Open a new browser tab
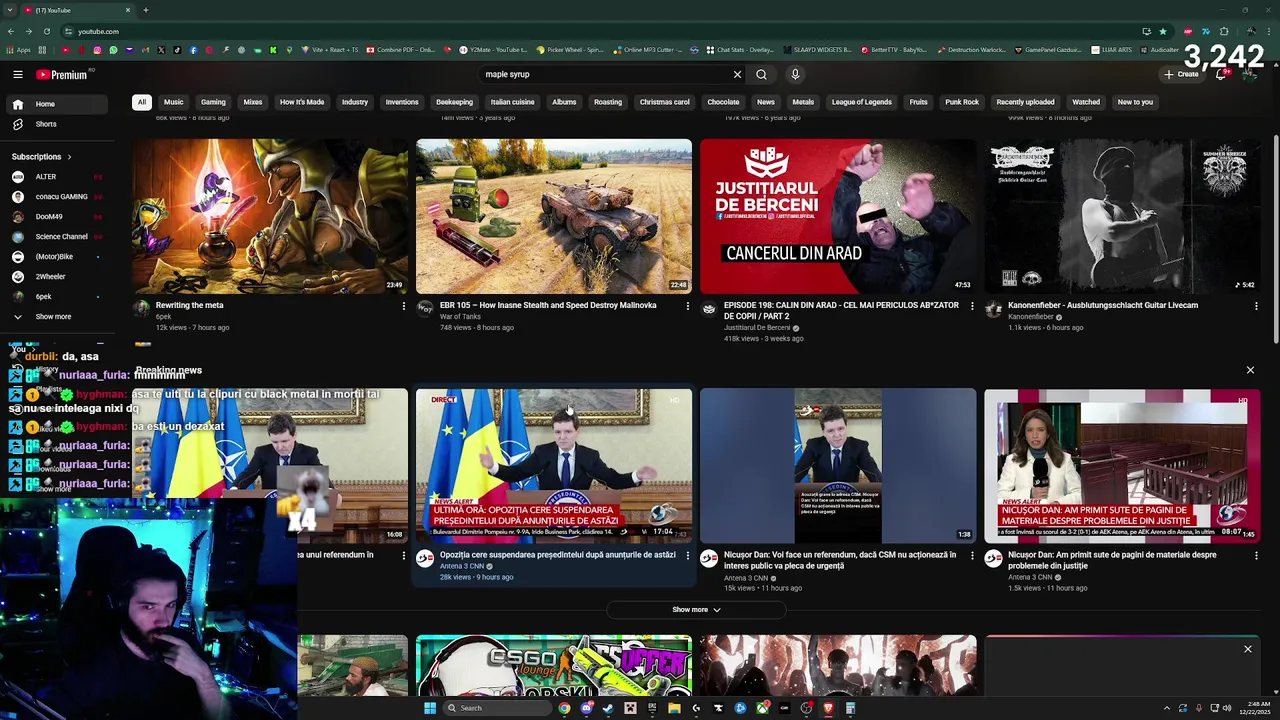Screen dimensions: 1280x720 145,10
